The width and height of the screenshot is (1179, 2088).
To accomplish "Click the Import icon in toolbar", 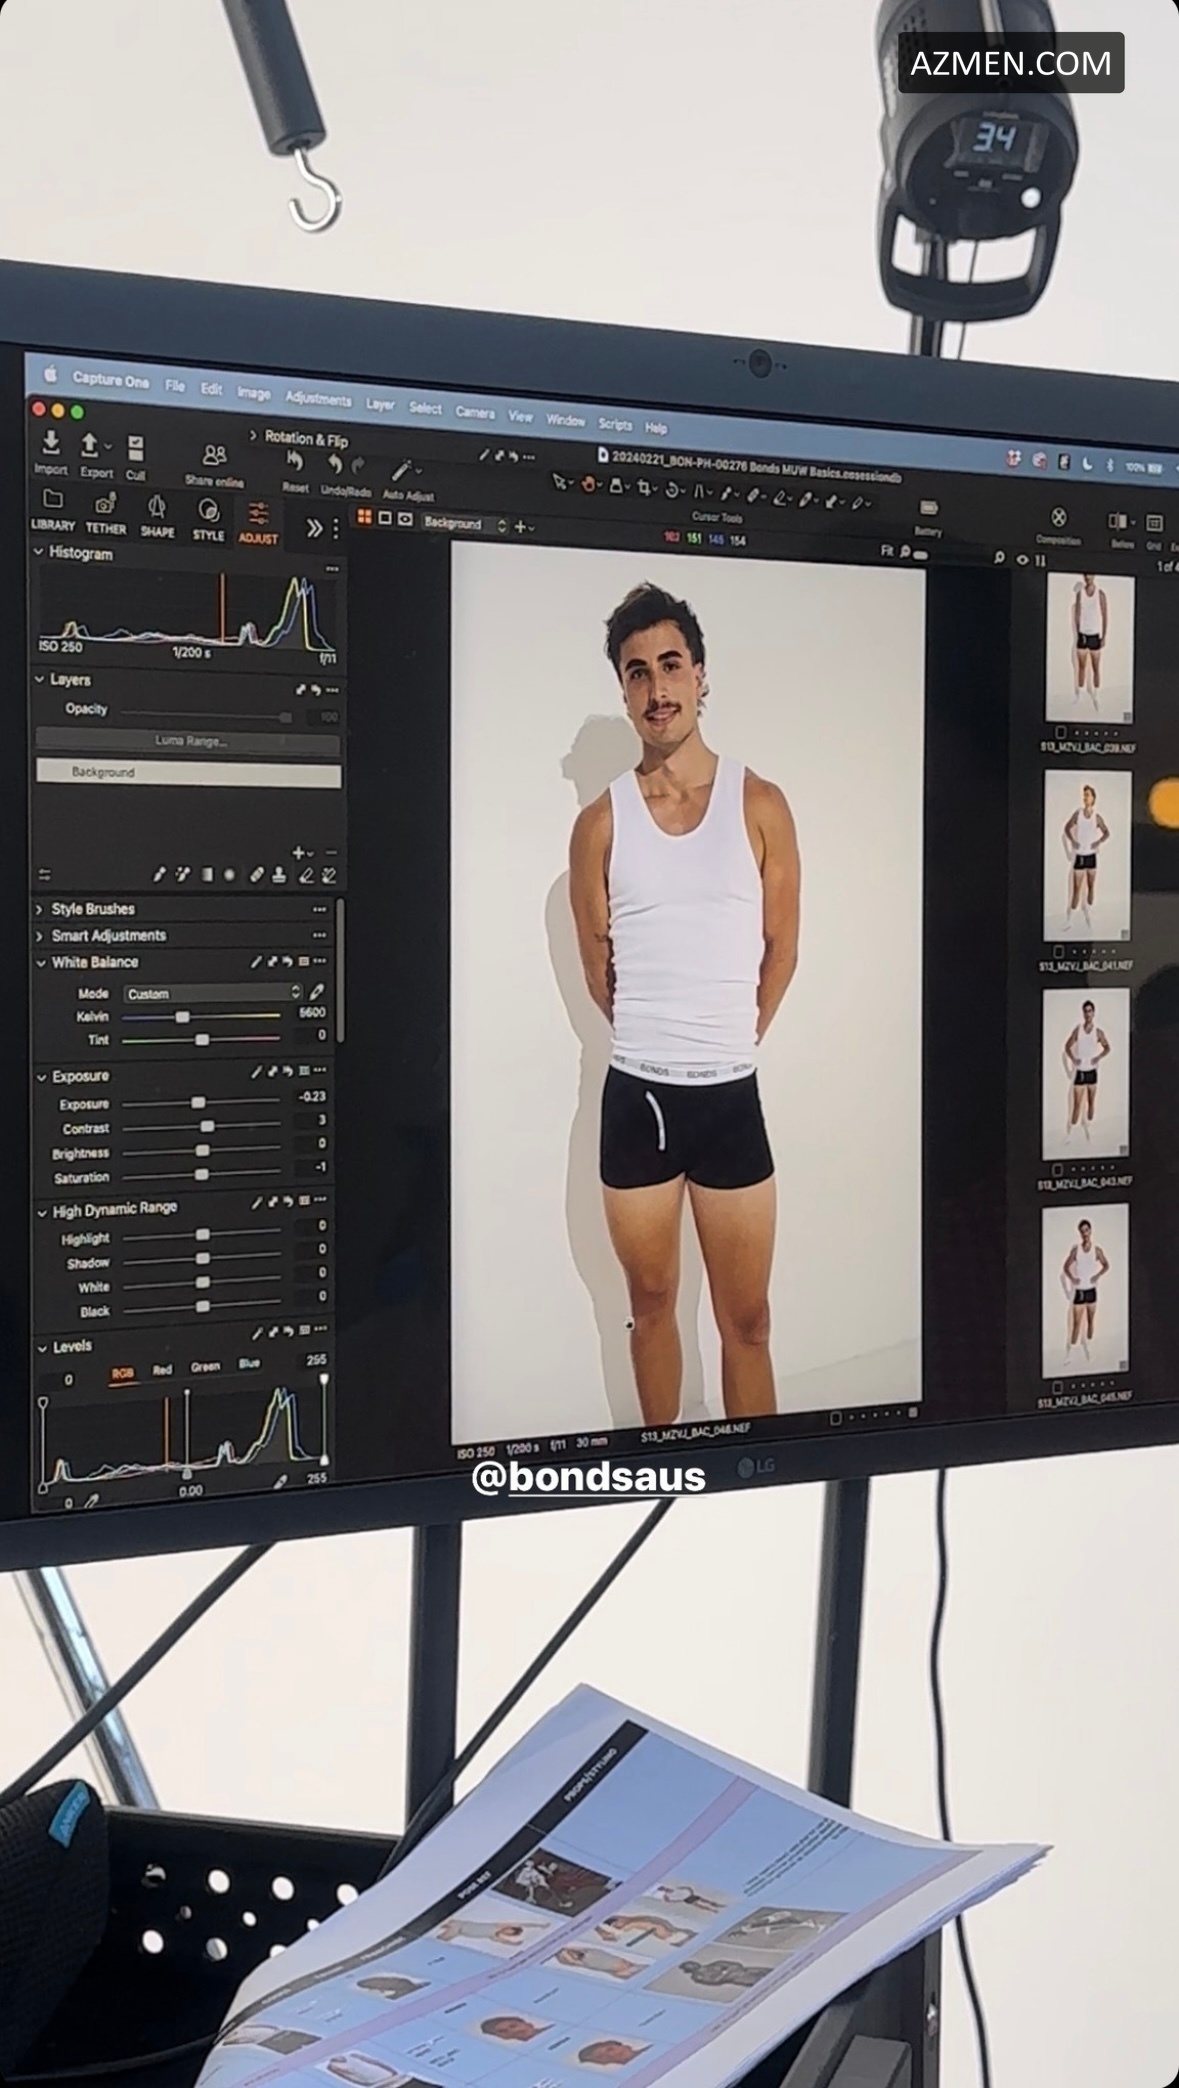I will (x=50, y=444).
